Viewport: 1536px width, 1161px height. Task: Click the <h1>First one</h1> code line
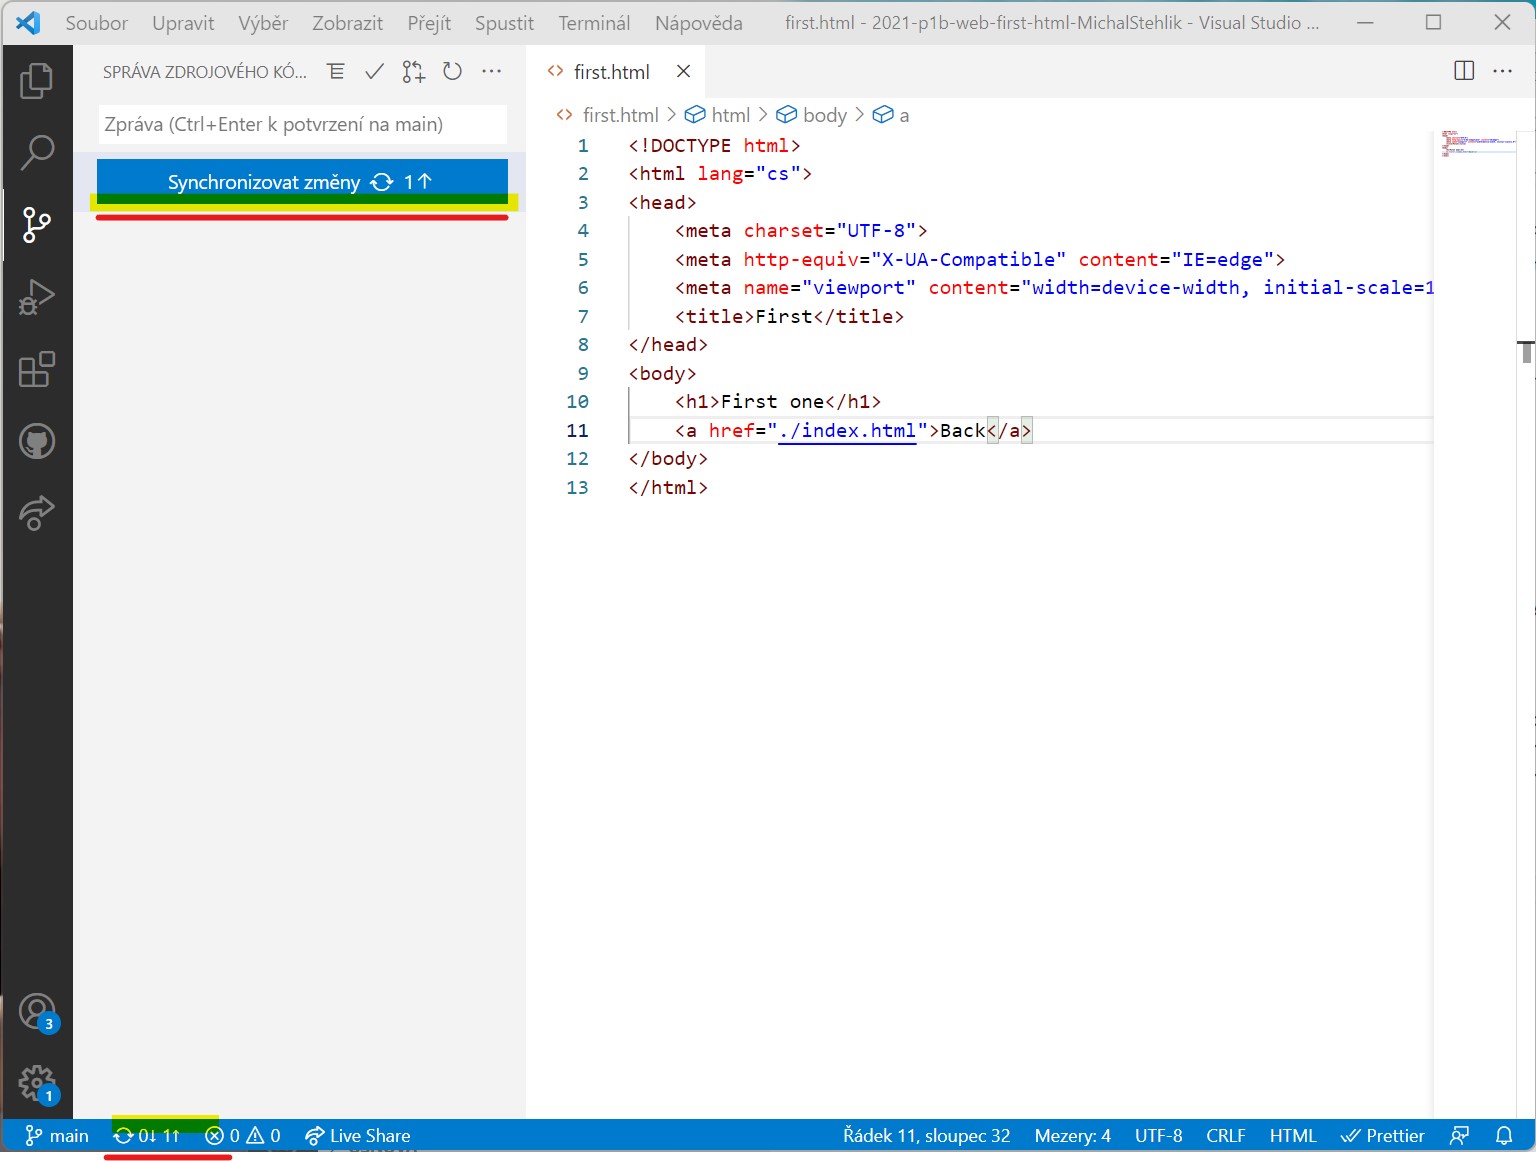click(778, 402)
